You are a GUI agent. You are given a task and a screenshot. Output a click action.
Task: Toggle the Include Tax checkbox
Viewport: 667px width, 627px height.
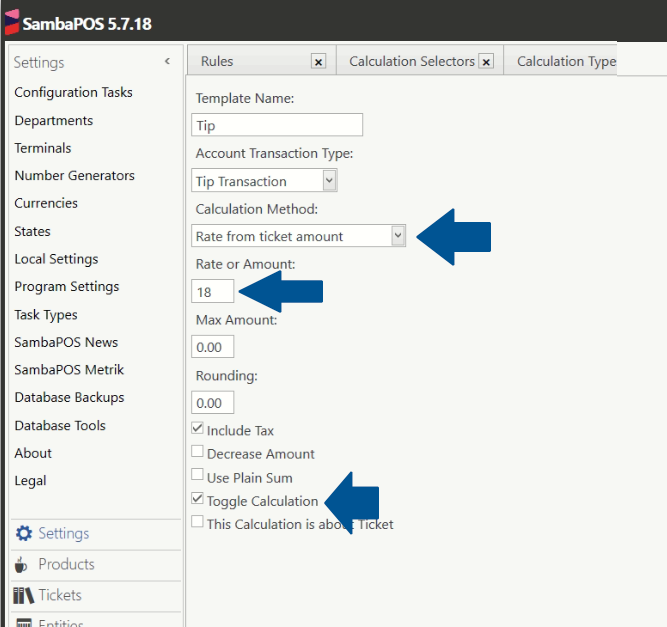(x=197, y=428)
